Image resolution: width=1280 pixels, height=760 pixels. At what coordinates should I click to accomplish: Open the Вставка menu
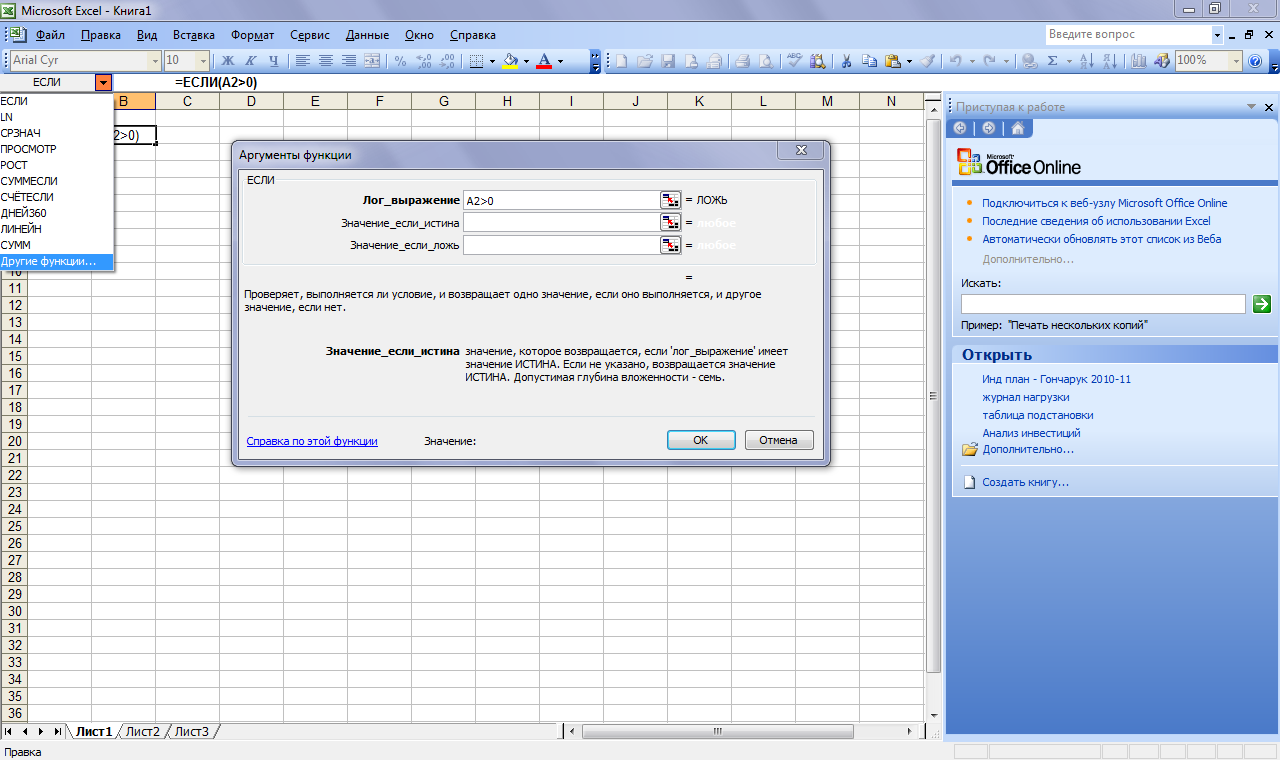pos(194,34)
